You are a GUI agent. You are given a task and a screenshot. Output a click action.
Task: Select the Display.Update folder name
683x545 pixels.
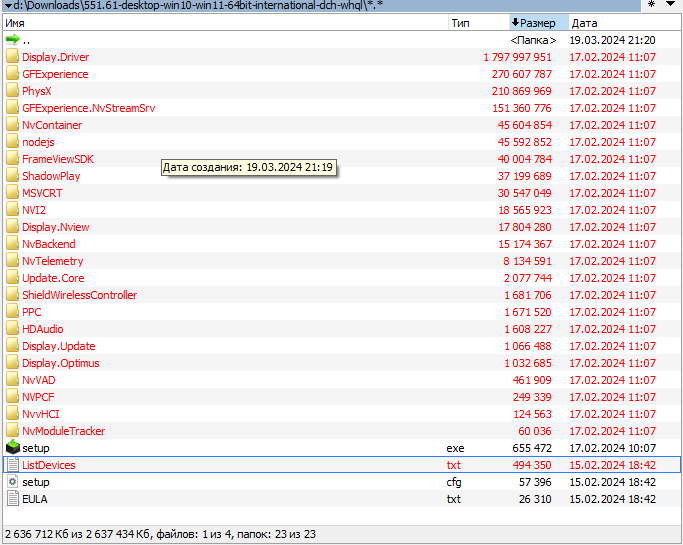[59, 346]
